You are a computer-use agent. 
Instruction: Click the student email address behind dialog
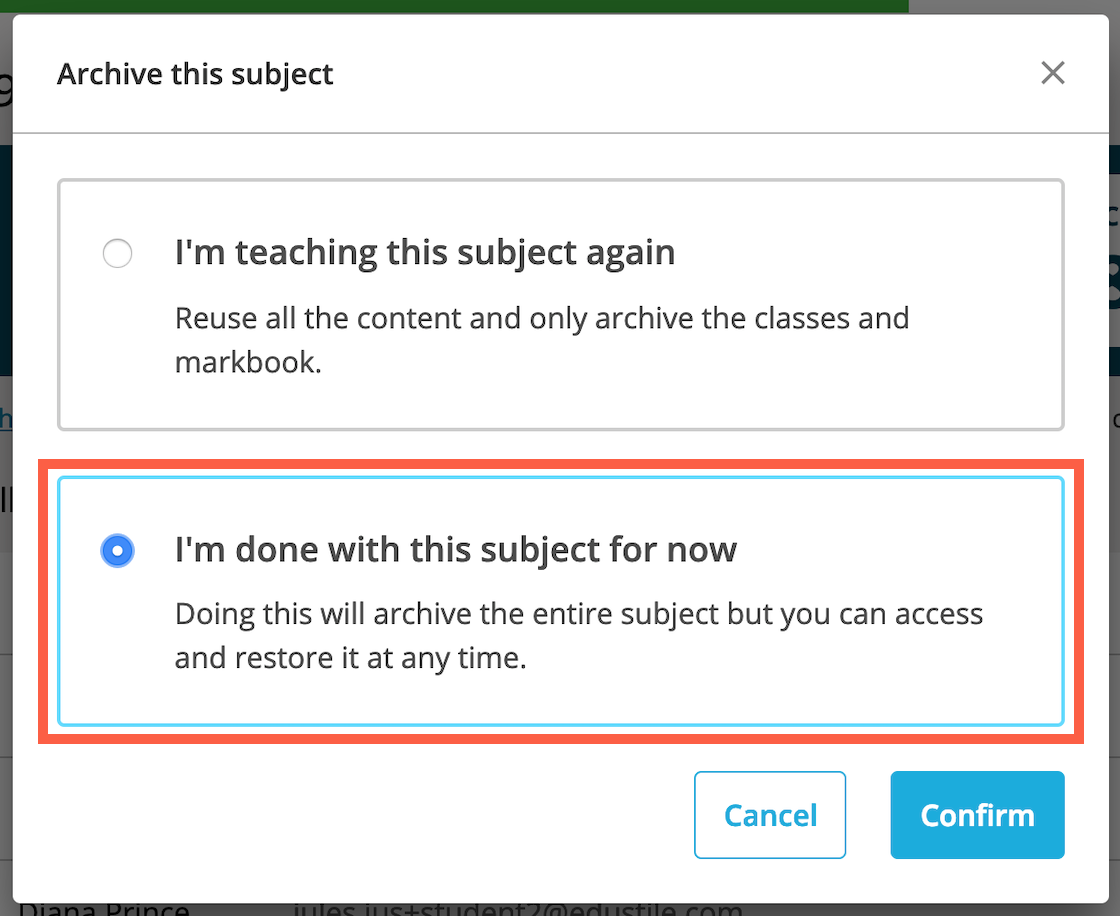[518, 910]
